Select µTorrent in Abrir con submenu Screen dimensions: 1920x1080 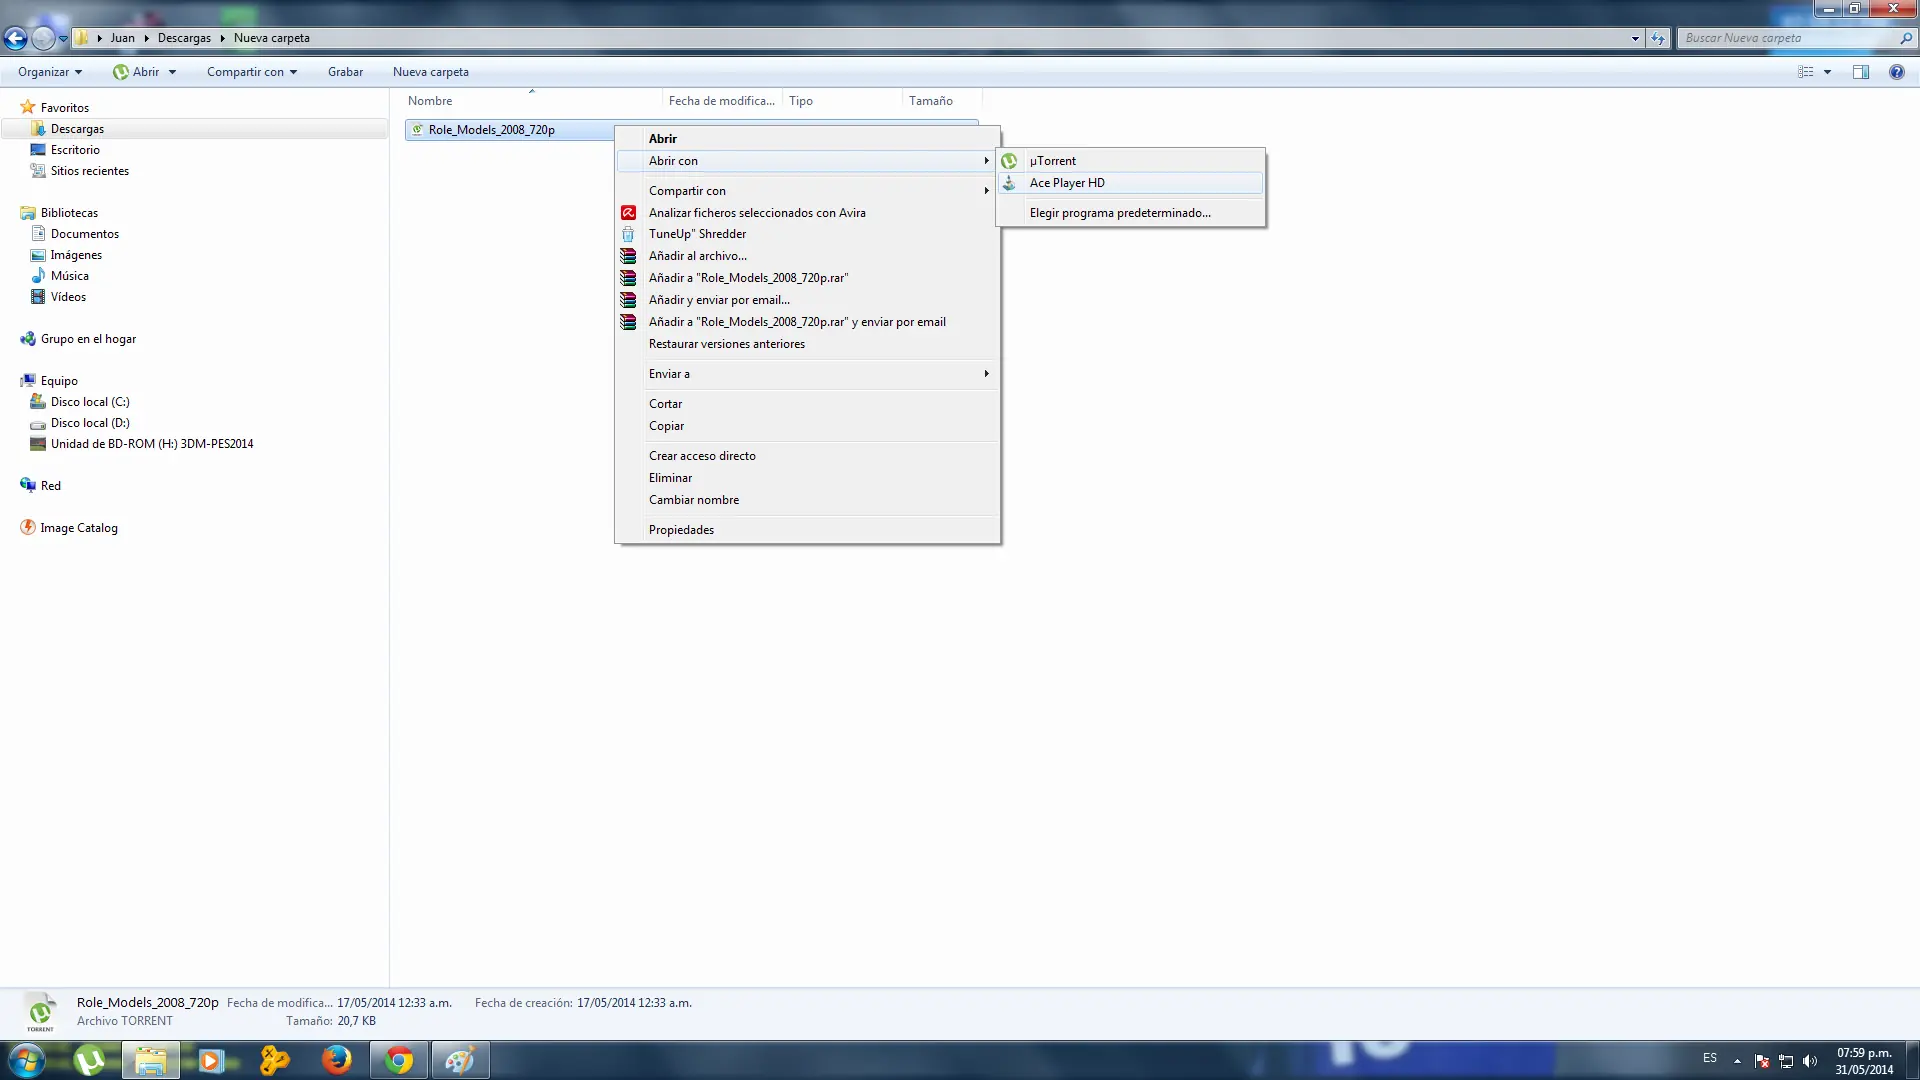[1131, 161]
